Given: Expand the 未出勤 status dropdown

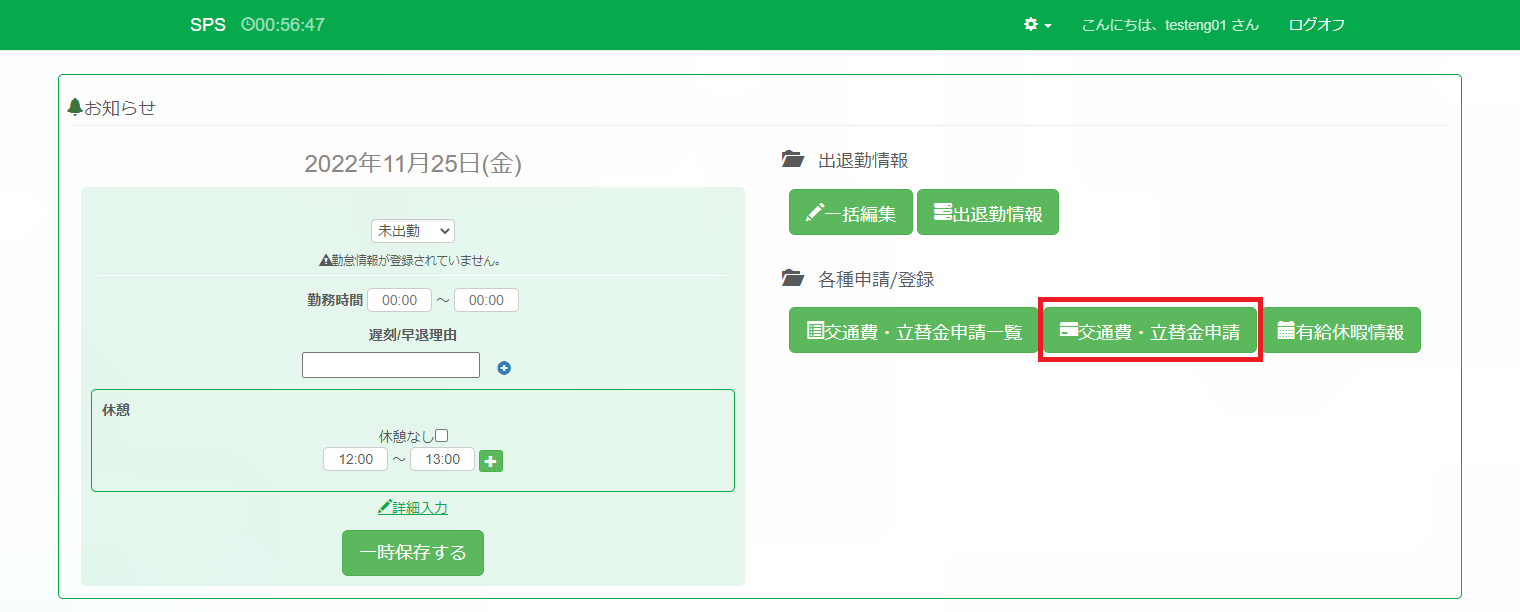Looking at the screenshot, I should [412, 231].
